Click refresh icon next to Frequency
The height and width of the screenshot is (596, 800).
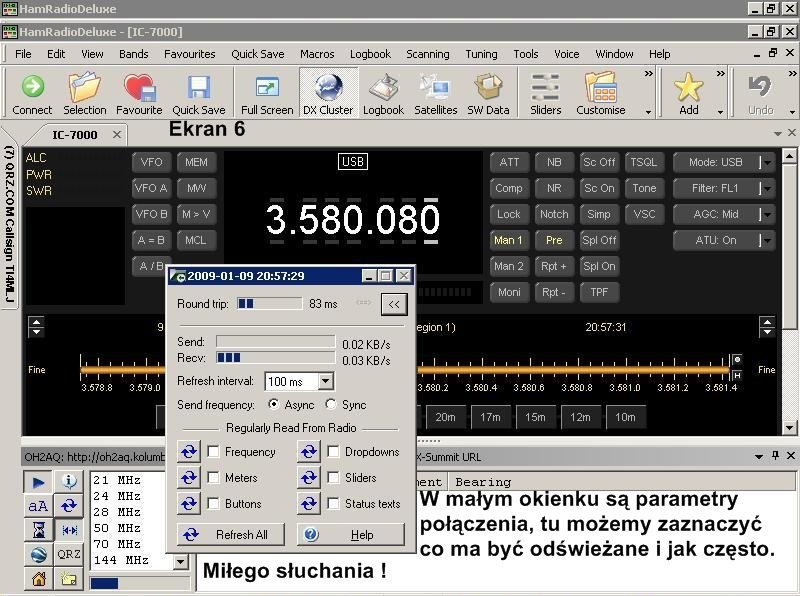[189, 452]
